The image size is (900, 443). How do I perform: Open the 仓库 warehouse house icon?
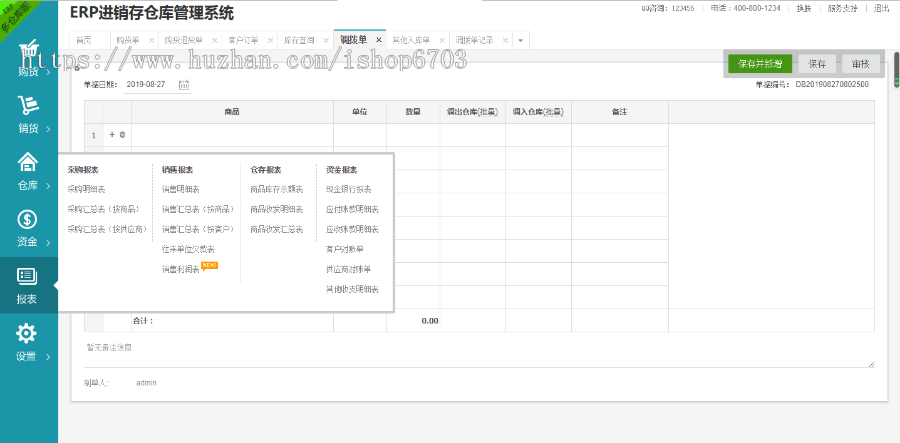pyautogui.click(x=28, y=162)
